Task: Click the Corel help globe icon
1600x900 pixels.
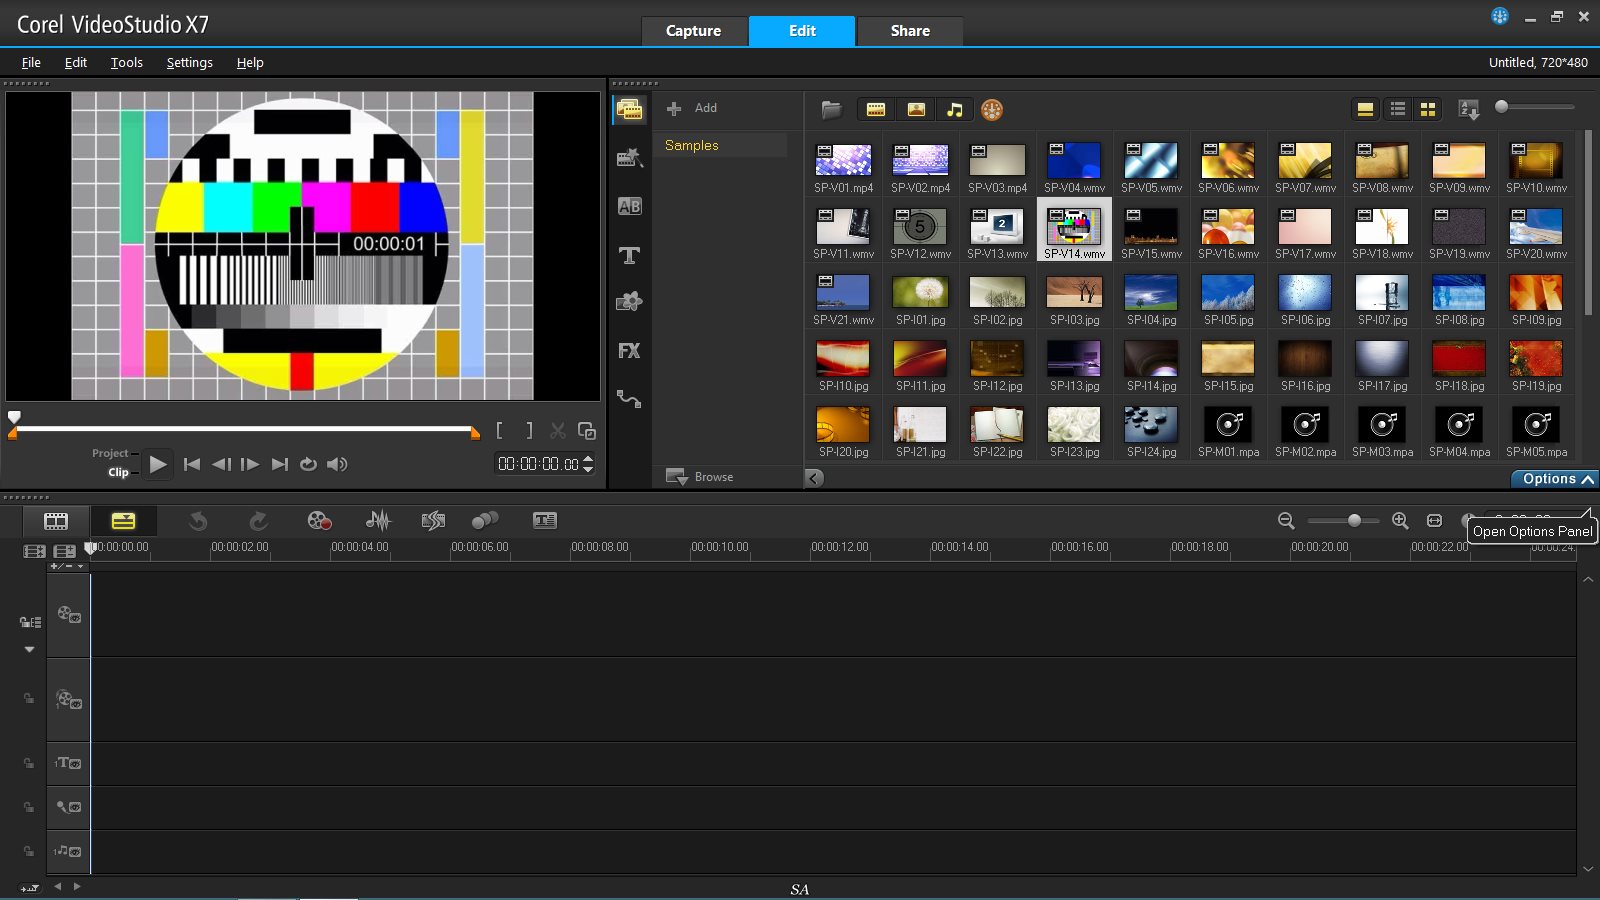Action: (x=1500, y=16)
